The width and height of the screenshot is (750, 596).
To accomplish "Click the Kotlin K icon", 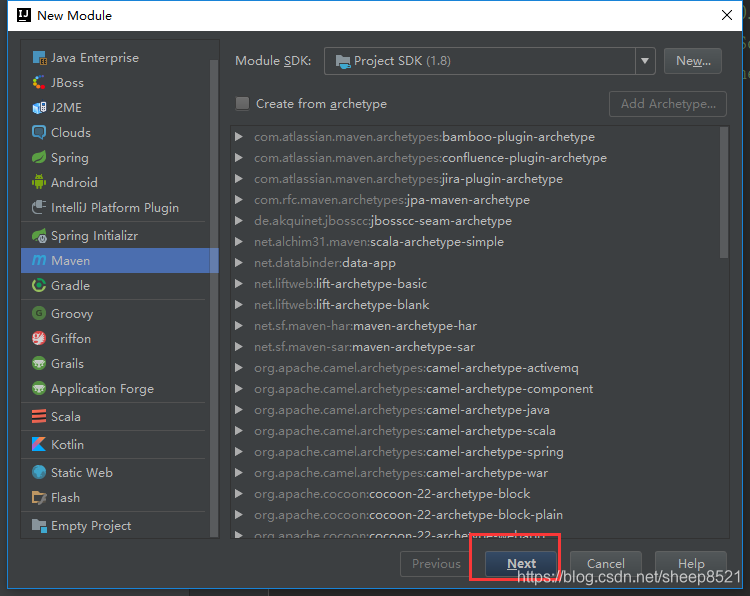I will (39, 444).
